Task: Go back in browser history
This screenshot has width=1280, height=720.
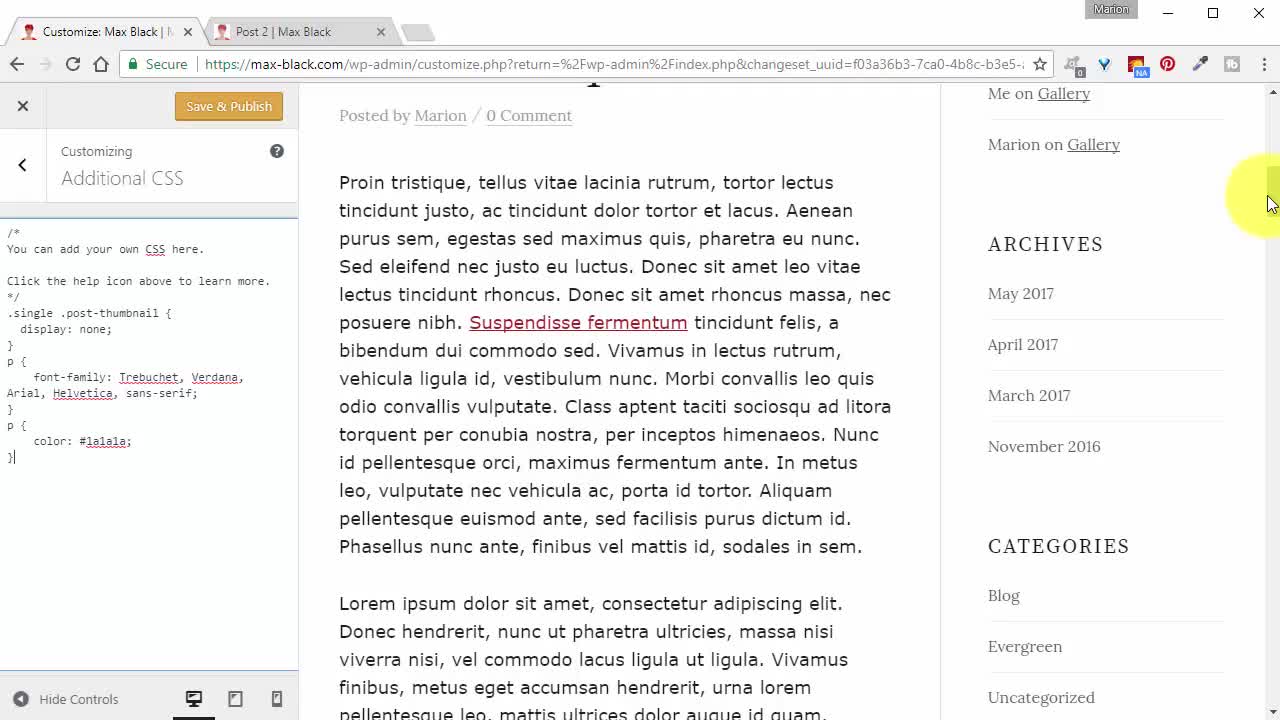Action: click(17, 64)
